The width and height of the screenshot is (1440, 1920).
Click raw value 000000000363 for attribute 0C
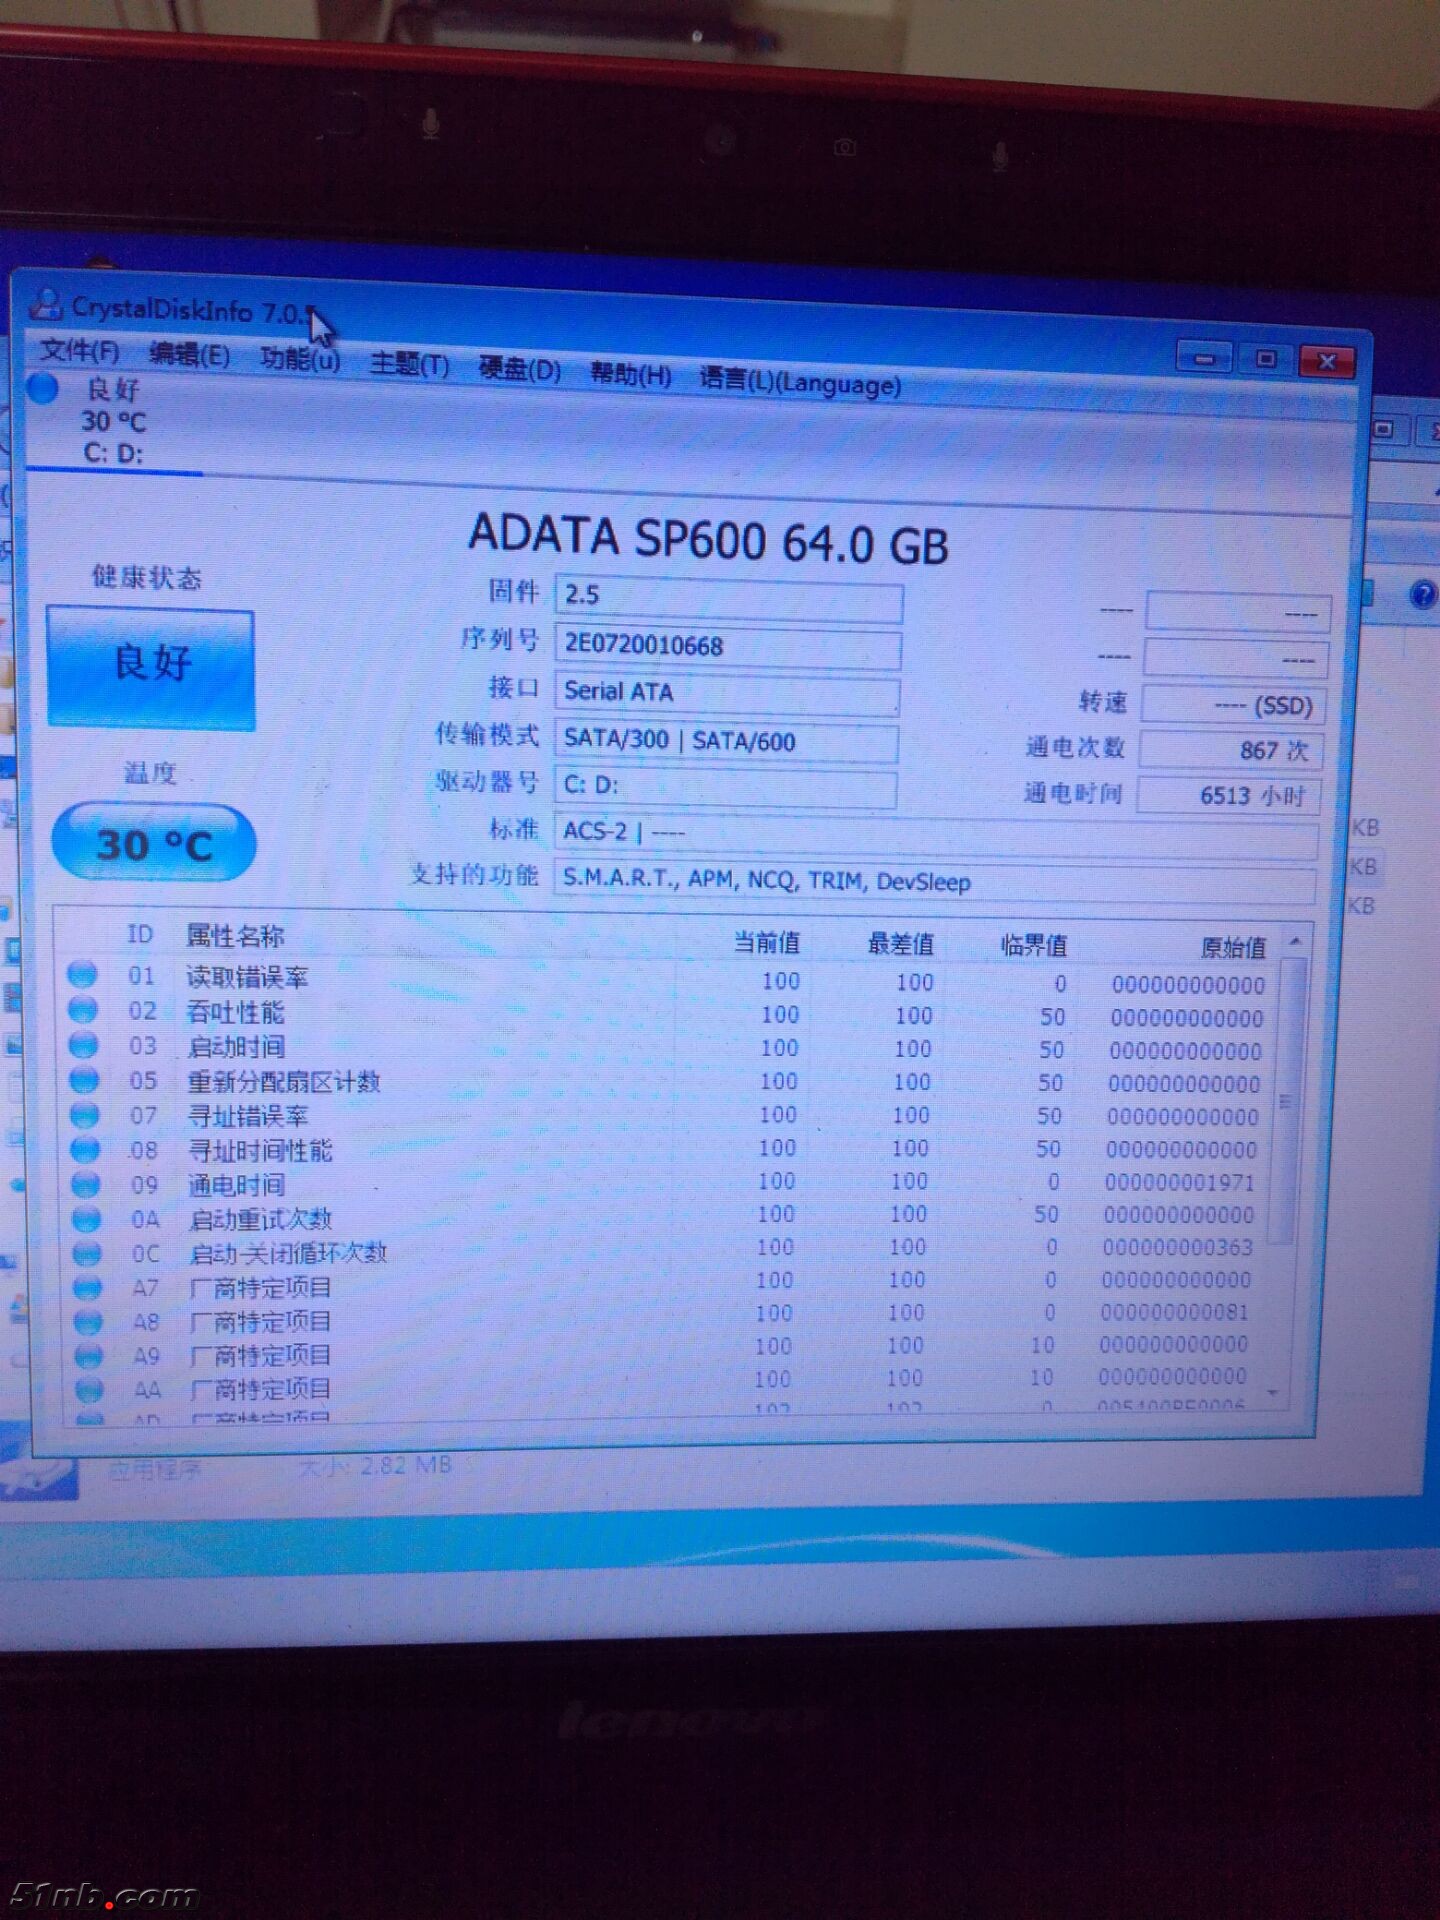pyautogui.click(x=1177, y=1247)
